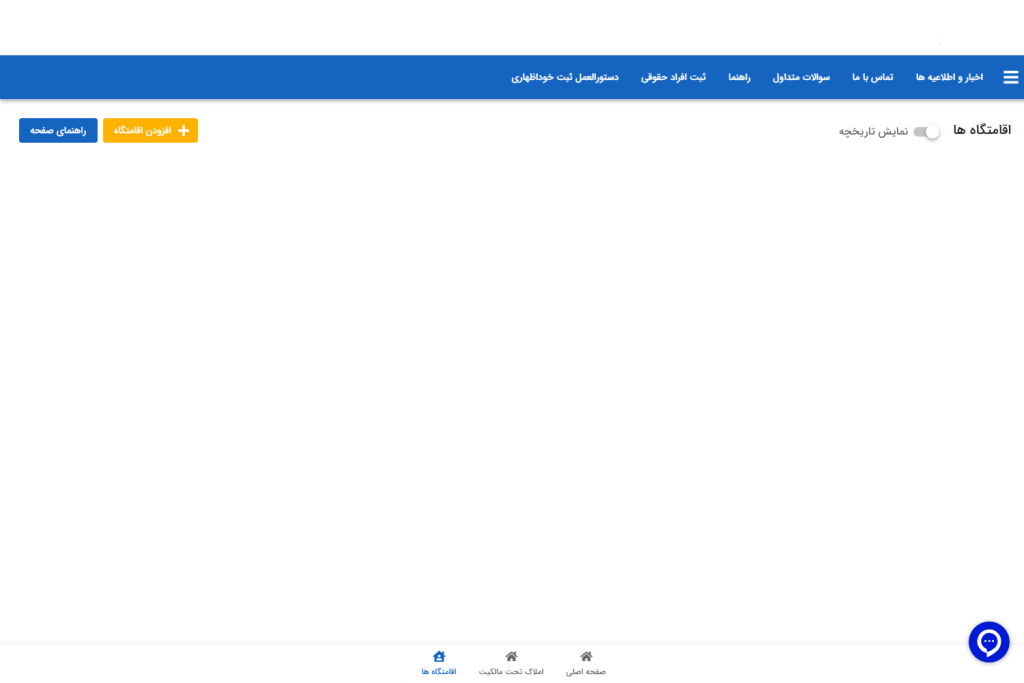Click the نمایش تاریخچه toggle label
The image size is (1024, 683).
click(x=873, y=132)
